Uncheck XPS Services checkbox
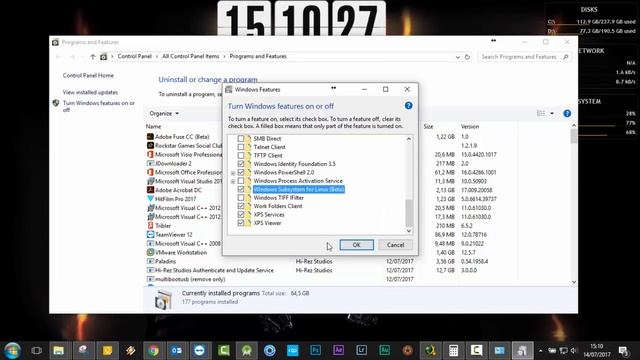 click(x=241, y=215)
